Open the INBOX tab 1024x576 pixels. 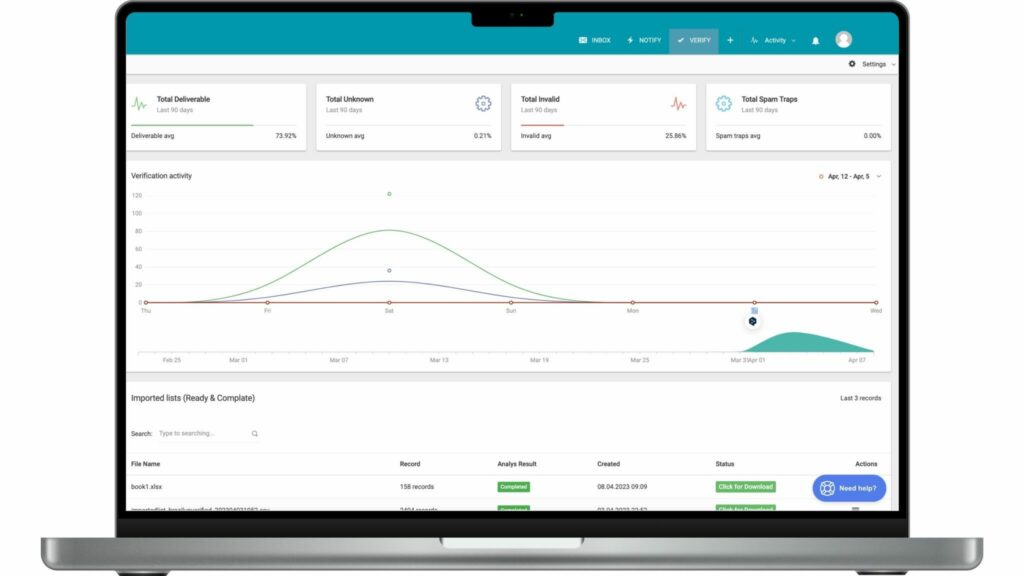[594, 41]
